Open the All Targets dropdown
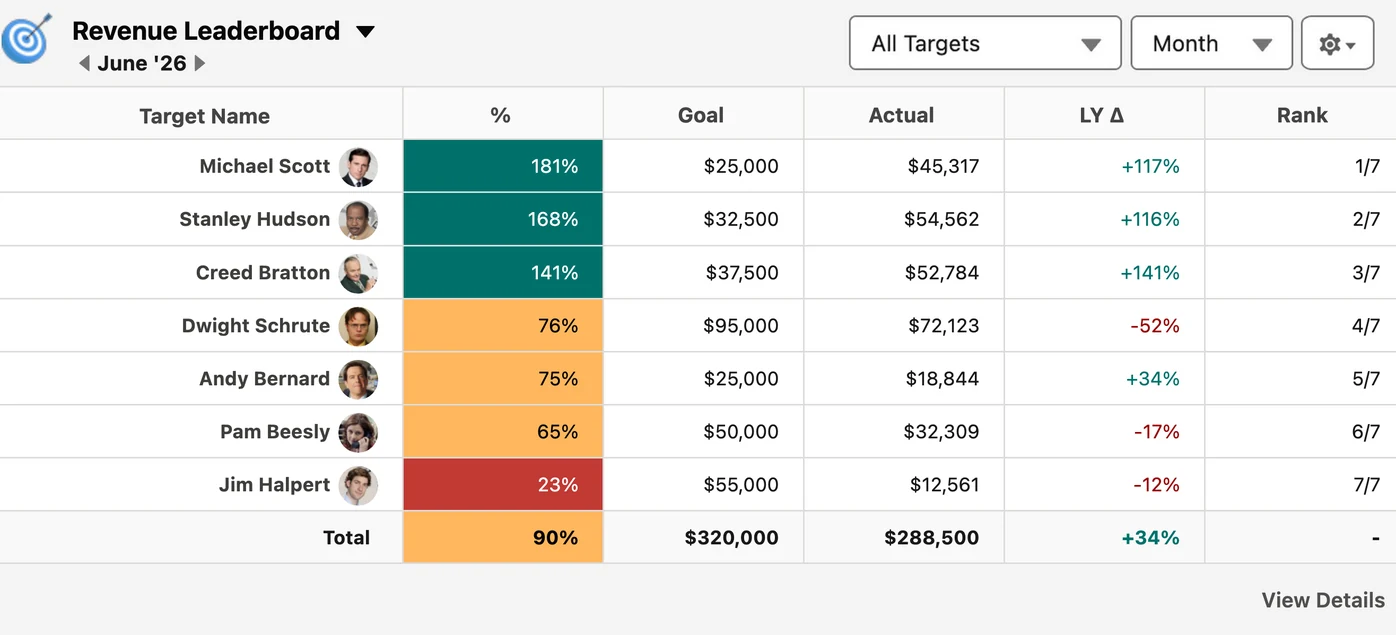 (985, 43)
